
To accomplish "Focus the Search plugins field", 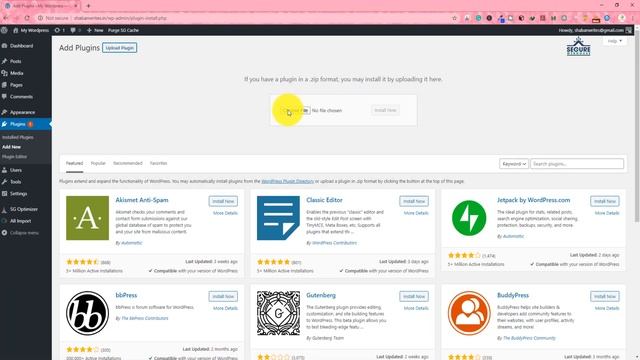I will (577, 164).
